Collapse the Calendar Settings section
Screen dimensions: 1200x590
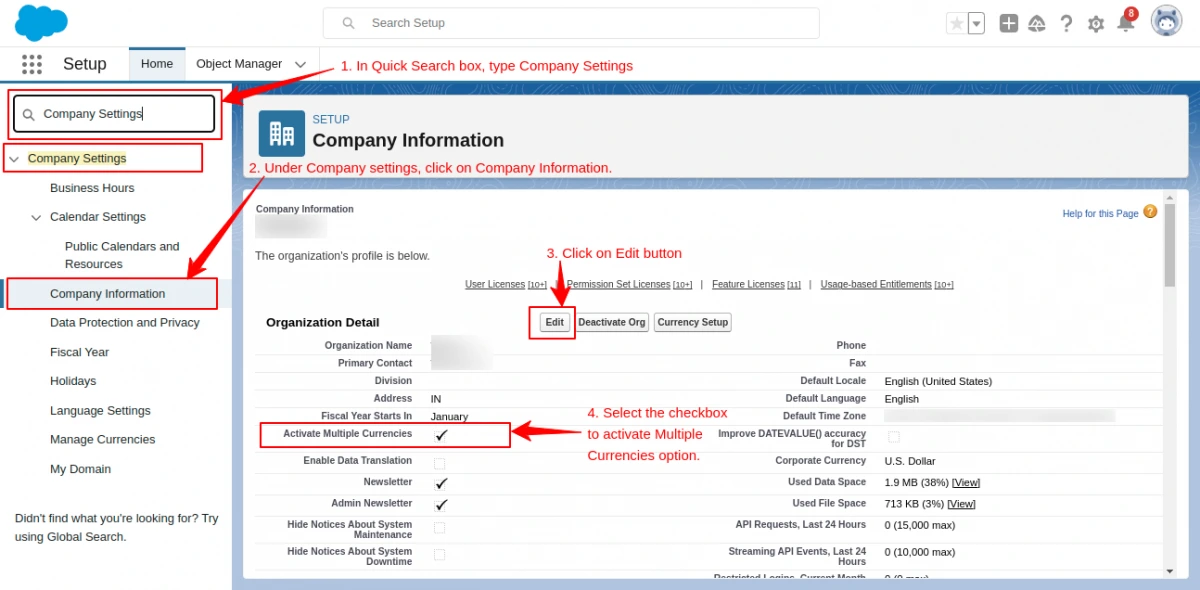click(36, 217)
